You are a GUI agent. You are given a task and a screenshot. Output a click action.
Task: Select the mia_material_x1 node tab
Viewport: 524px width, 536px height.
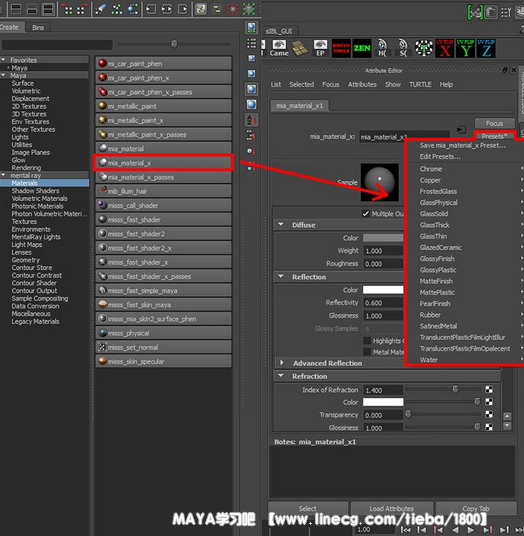(x=299, y=106)
